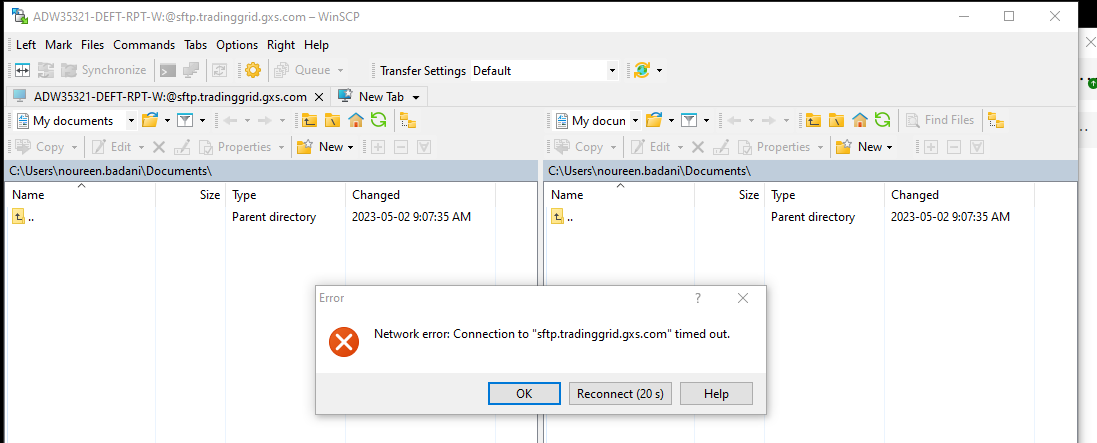This screenshot has height=443, width=1097.
Task: Open the New Tab dropdown arrow
Action: tap(416, 97)
